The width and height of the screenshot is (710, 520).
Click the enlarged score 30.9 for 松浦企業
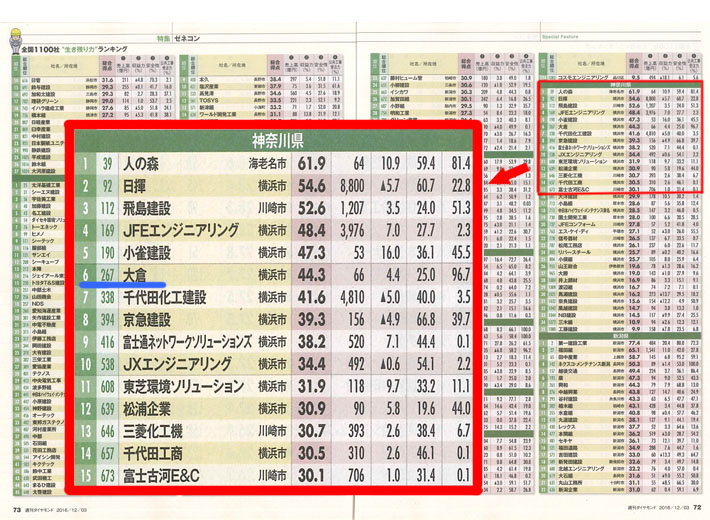click(x=312, y=409)
